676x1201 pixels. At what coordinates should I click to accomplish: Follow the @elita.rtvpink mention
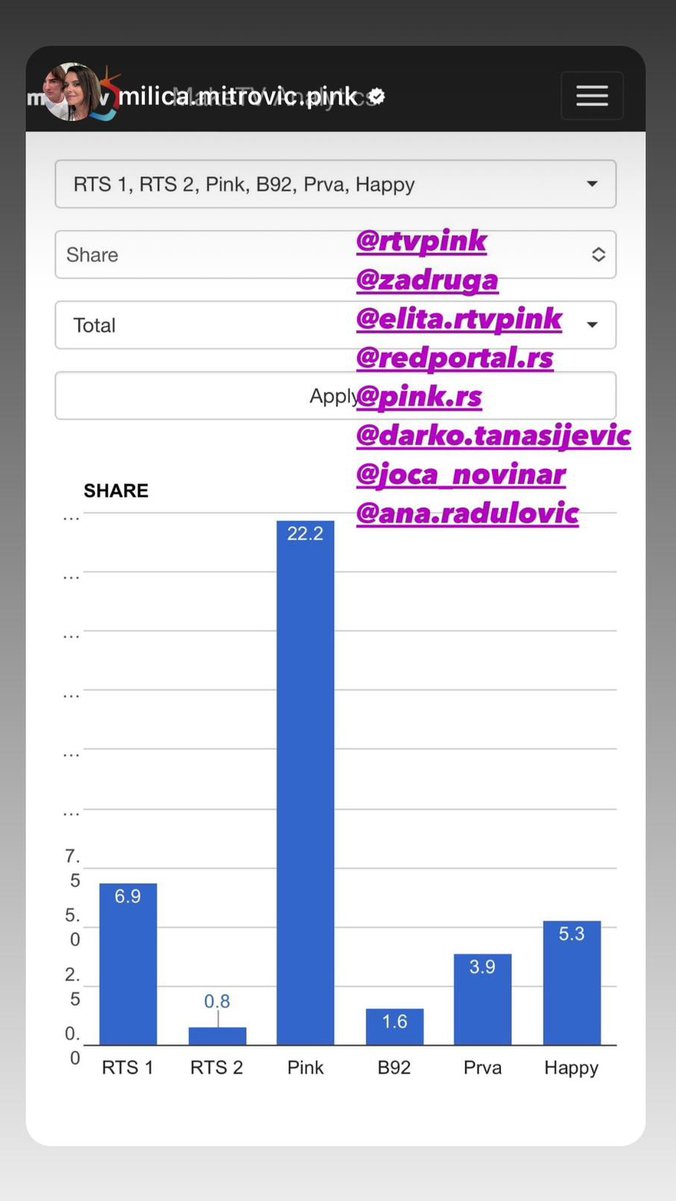point(459,319)
